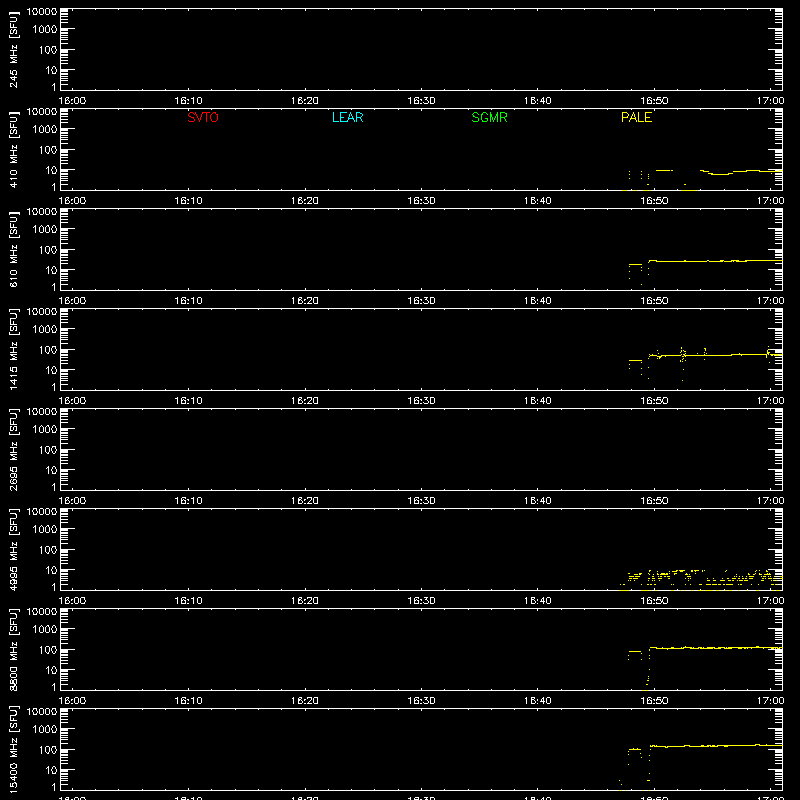
Task: Click the 1000 tick value on the 2695 MHz axis
Action: point(45,430)
